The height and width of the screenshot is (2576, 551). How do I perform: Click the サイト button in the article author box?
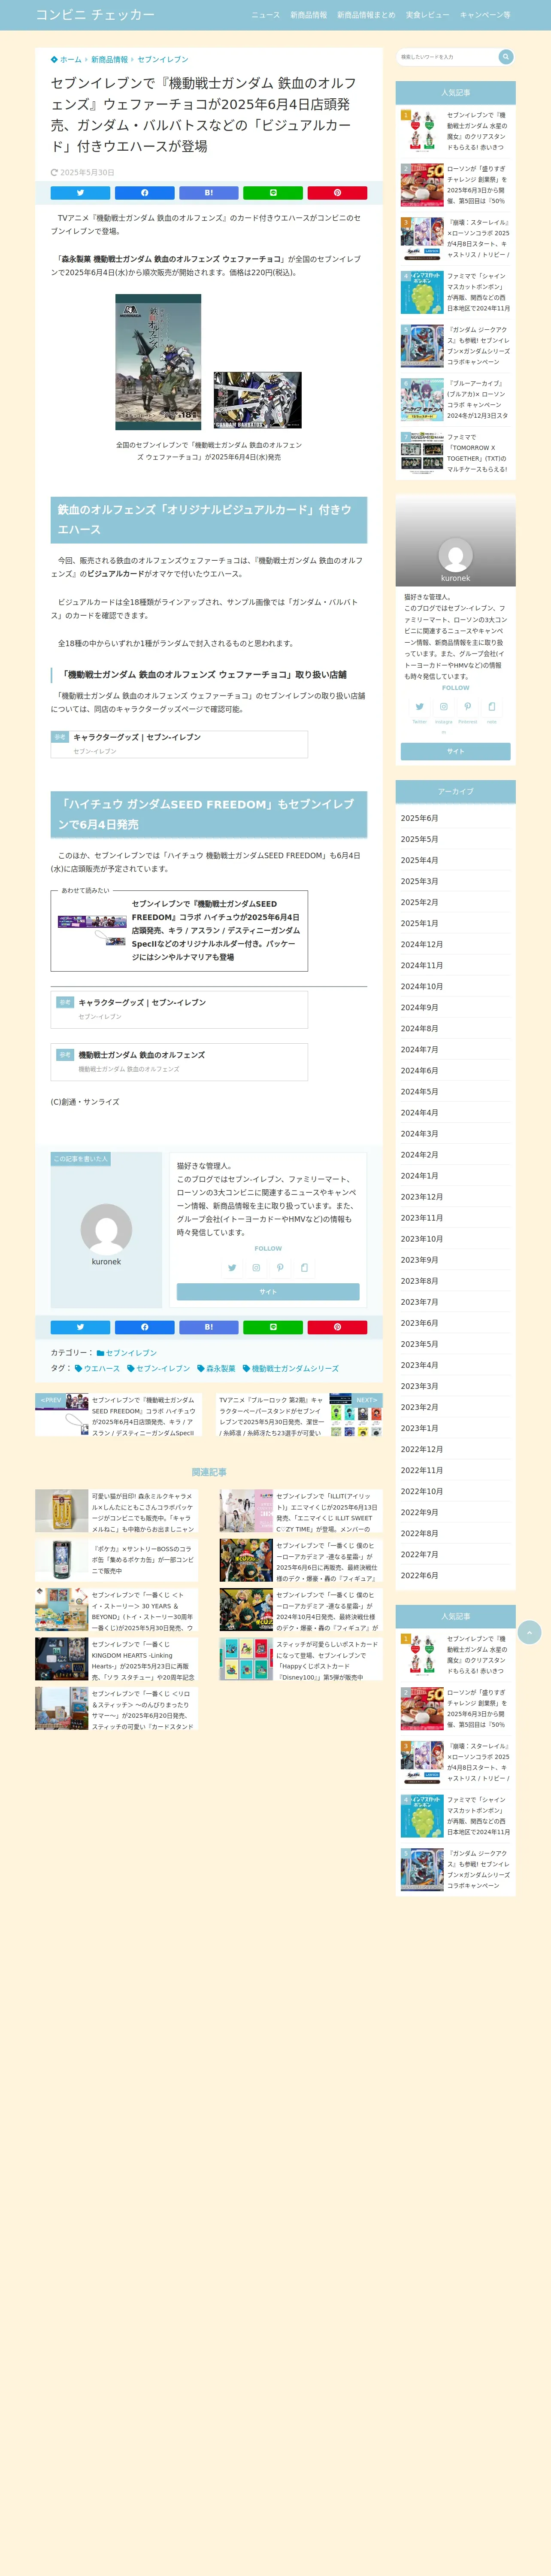click(268, 1292)
